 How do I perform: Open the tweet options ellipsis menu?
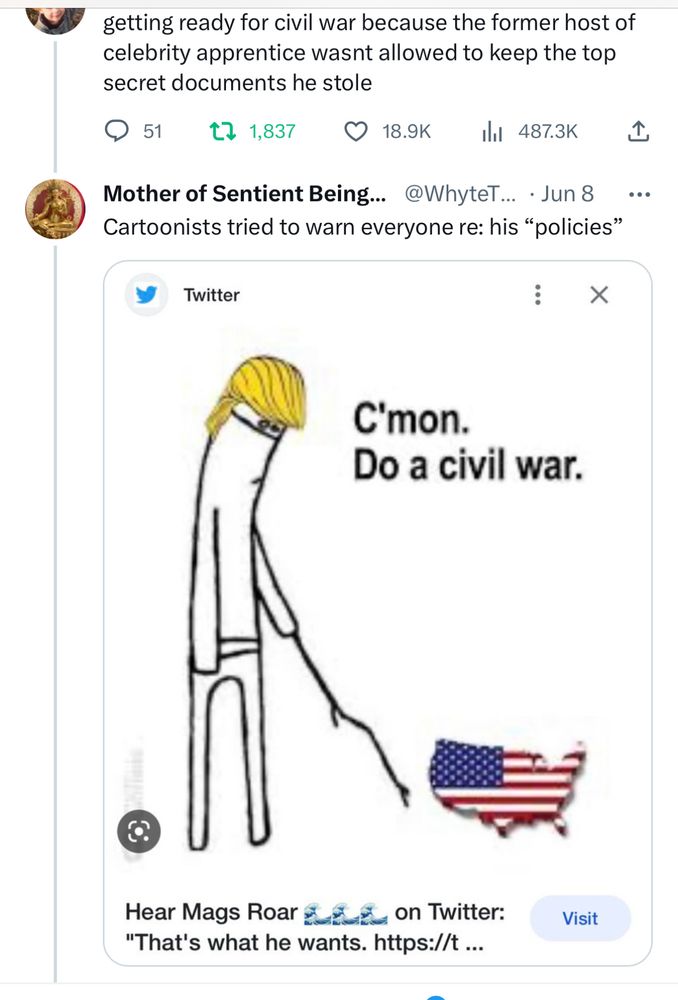click(x=637, y=192)
